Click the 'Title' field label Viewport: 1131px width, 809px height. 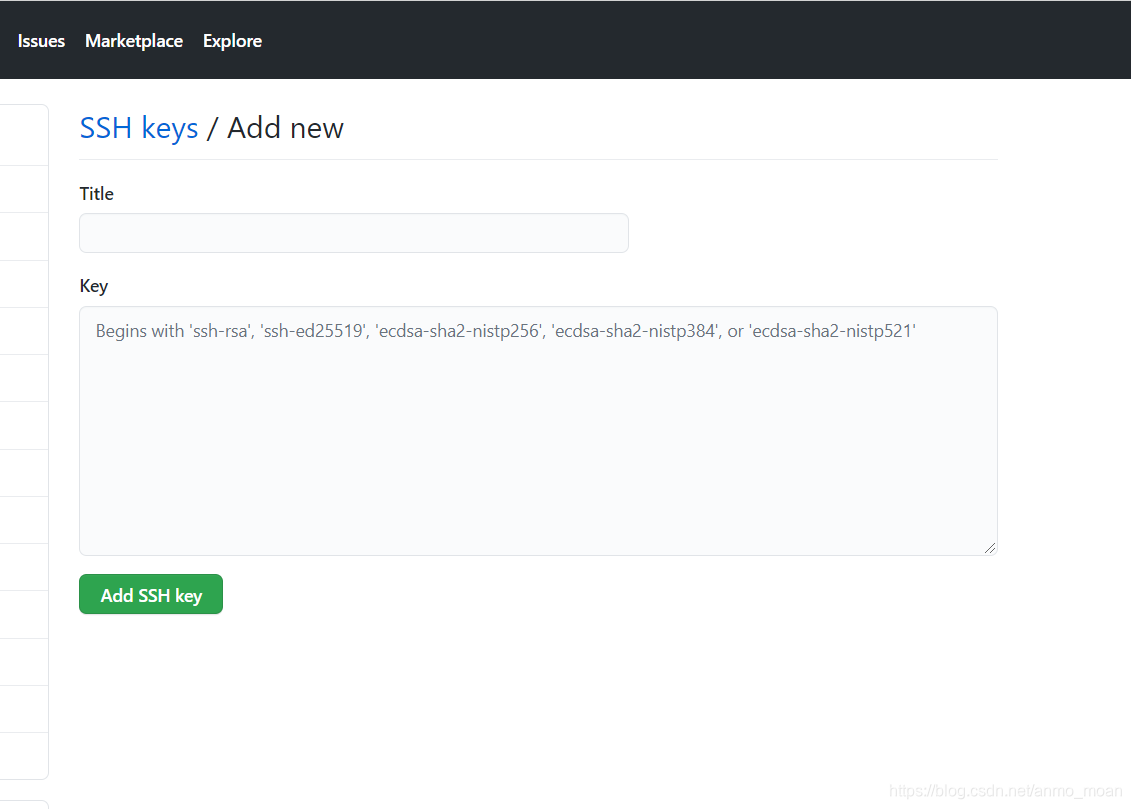pos(97,193)
